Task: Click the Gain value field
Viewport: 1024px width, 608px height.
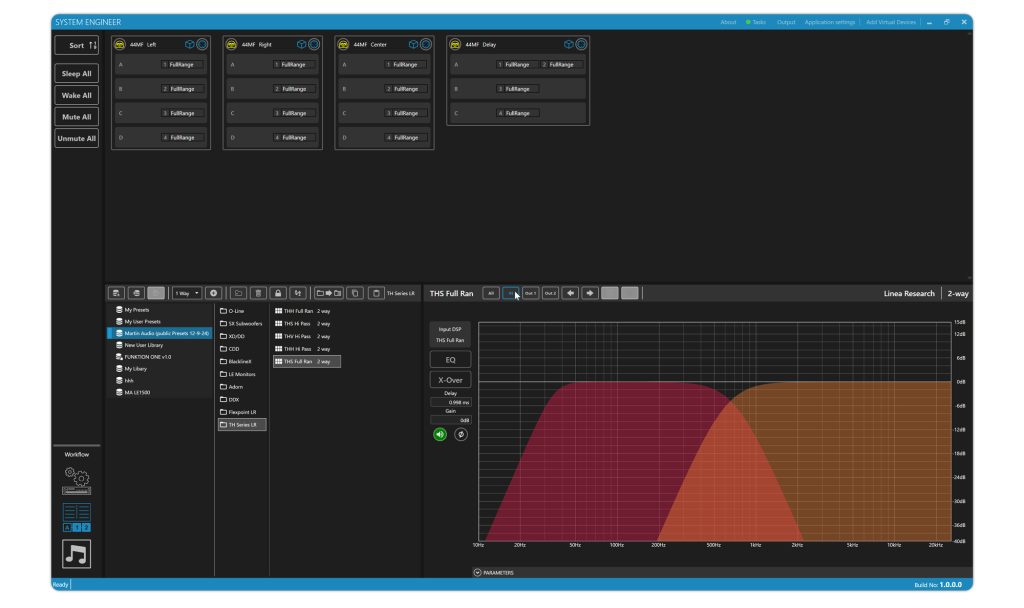Action: (450, 420)
